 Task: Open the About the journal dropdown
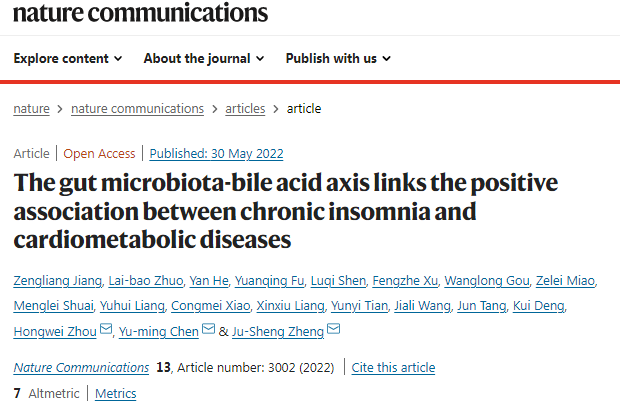point(204,59)
